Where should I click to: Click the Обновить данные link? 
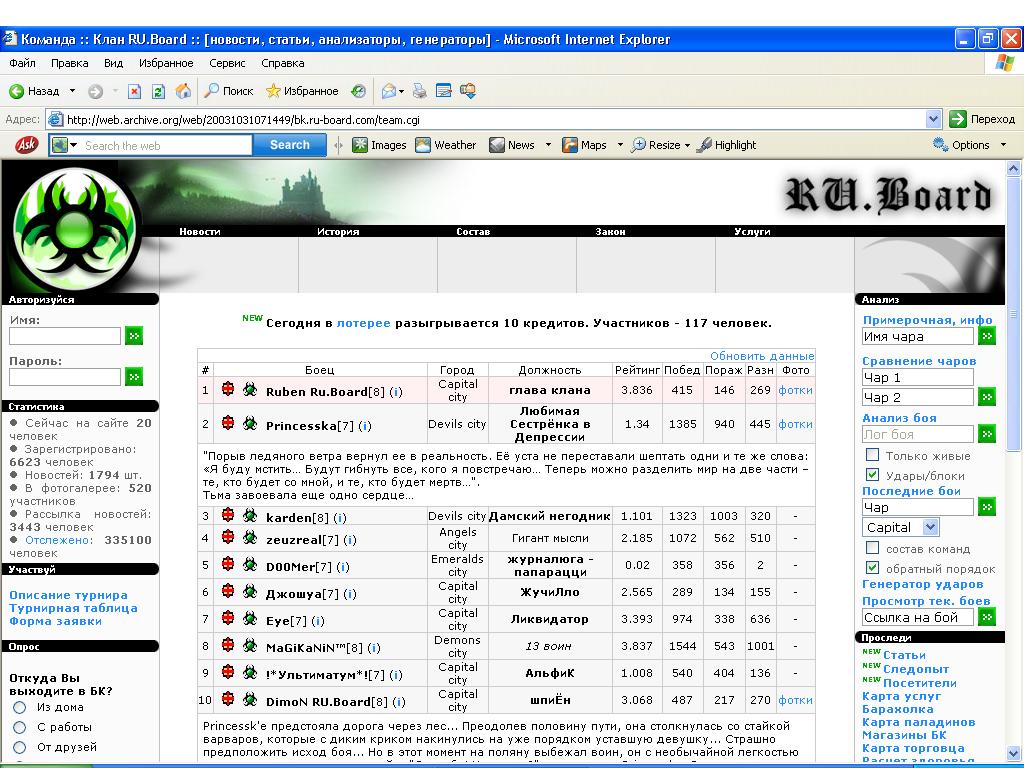(x=762, y=356)
